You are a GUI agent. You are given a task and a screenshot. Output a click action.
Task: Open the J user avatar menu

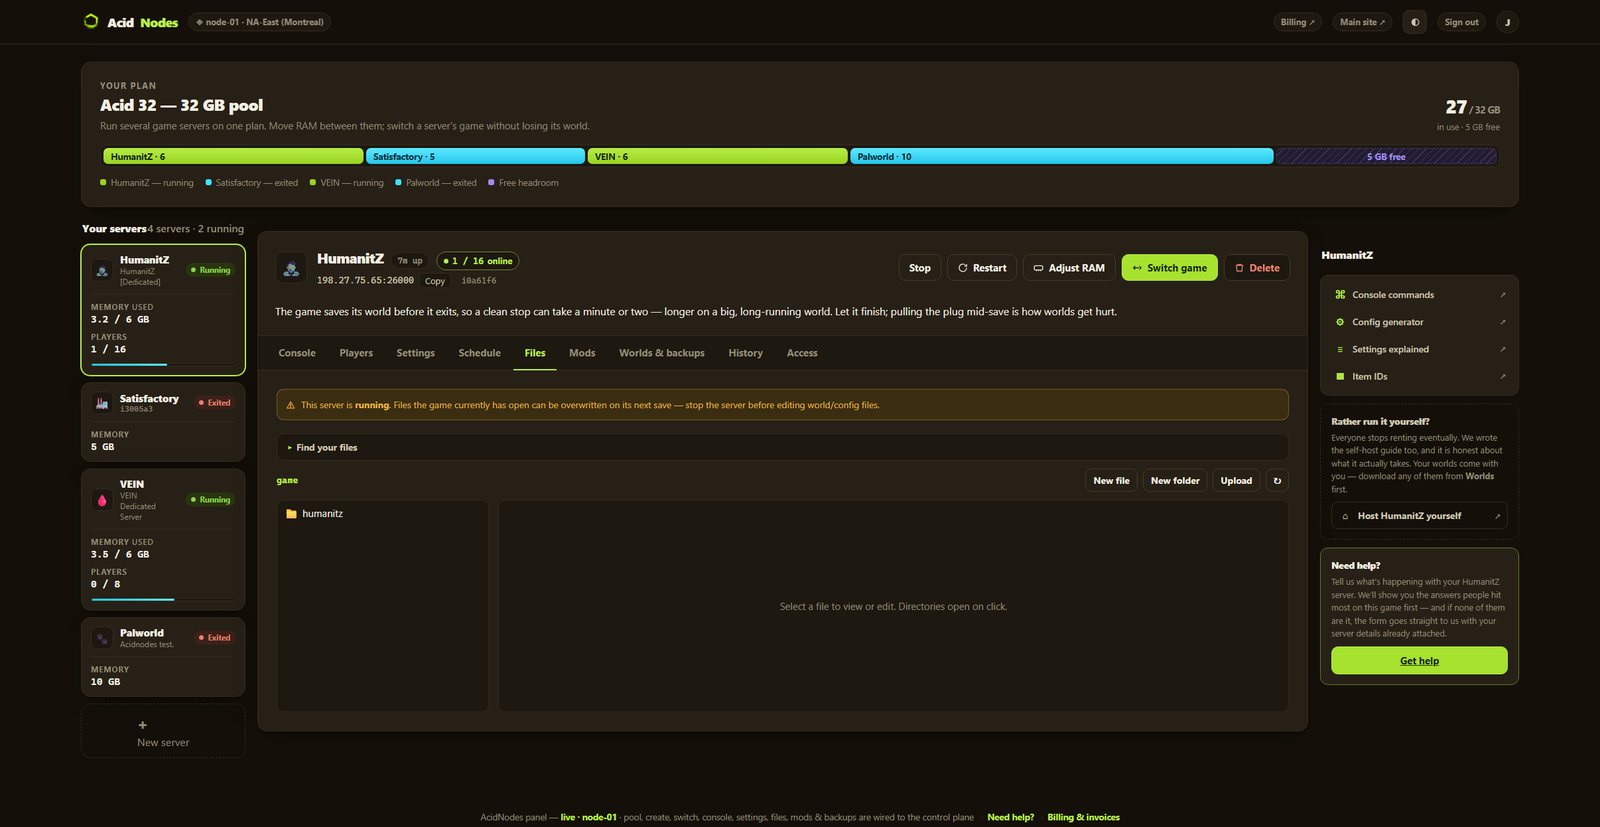(1507, 22)
